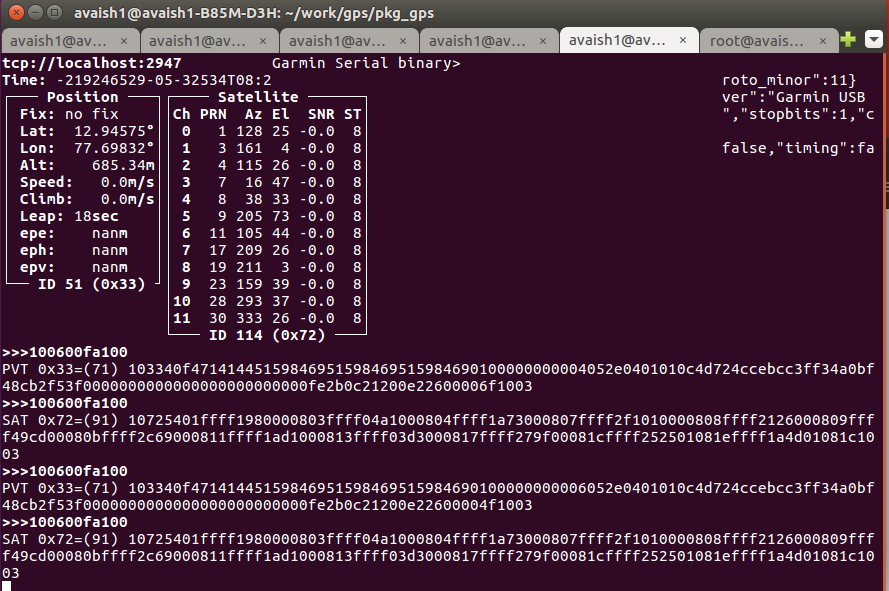Close the third avaish1 terminal tab

[x=403, y=41]
